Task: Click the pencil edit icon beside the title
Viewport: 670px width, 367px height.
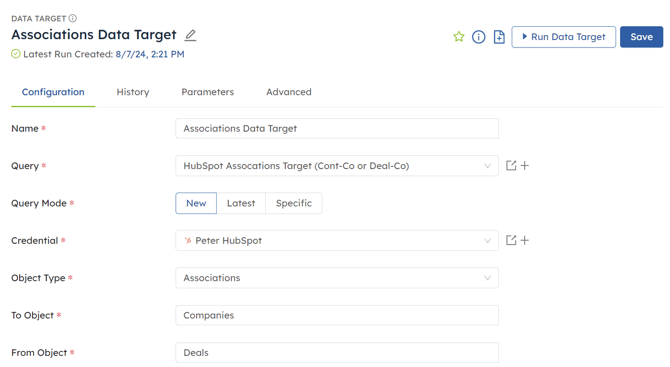Action: click(x=190, y=35)
